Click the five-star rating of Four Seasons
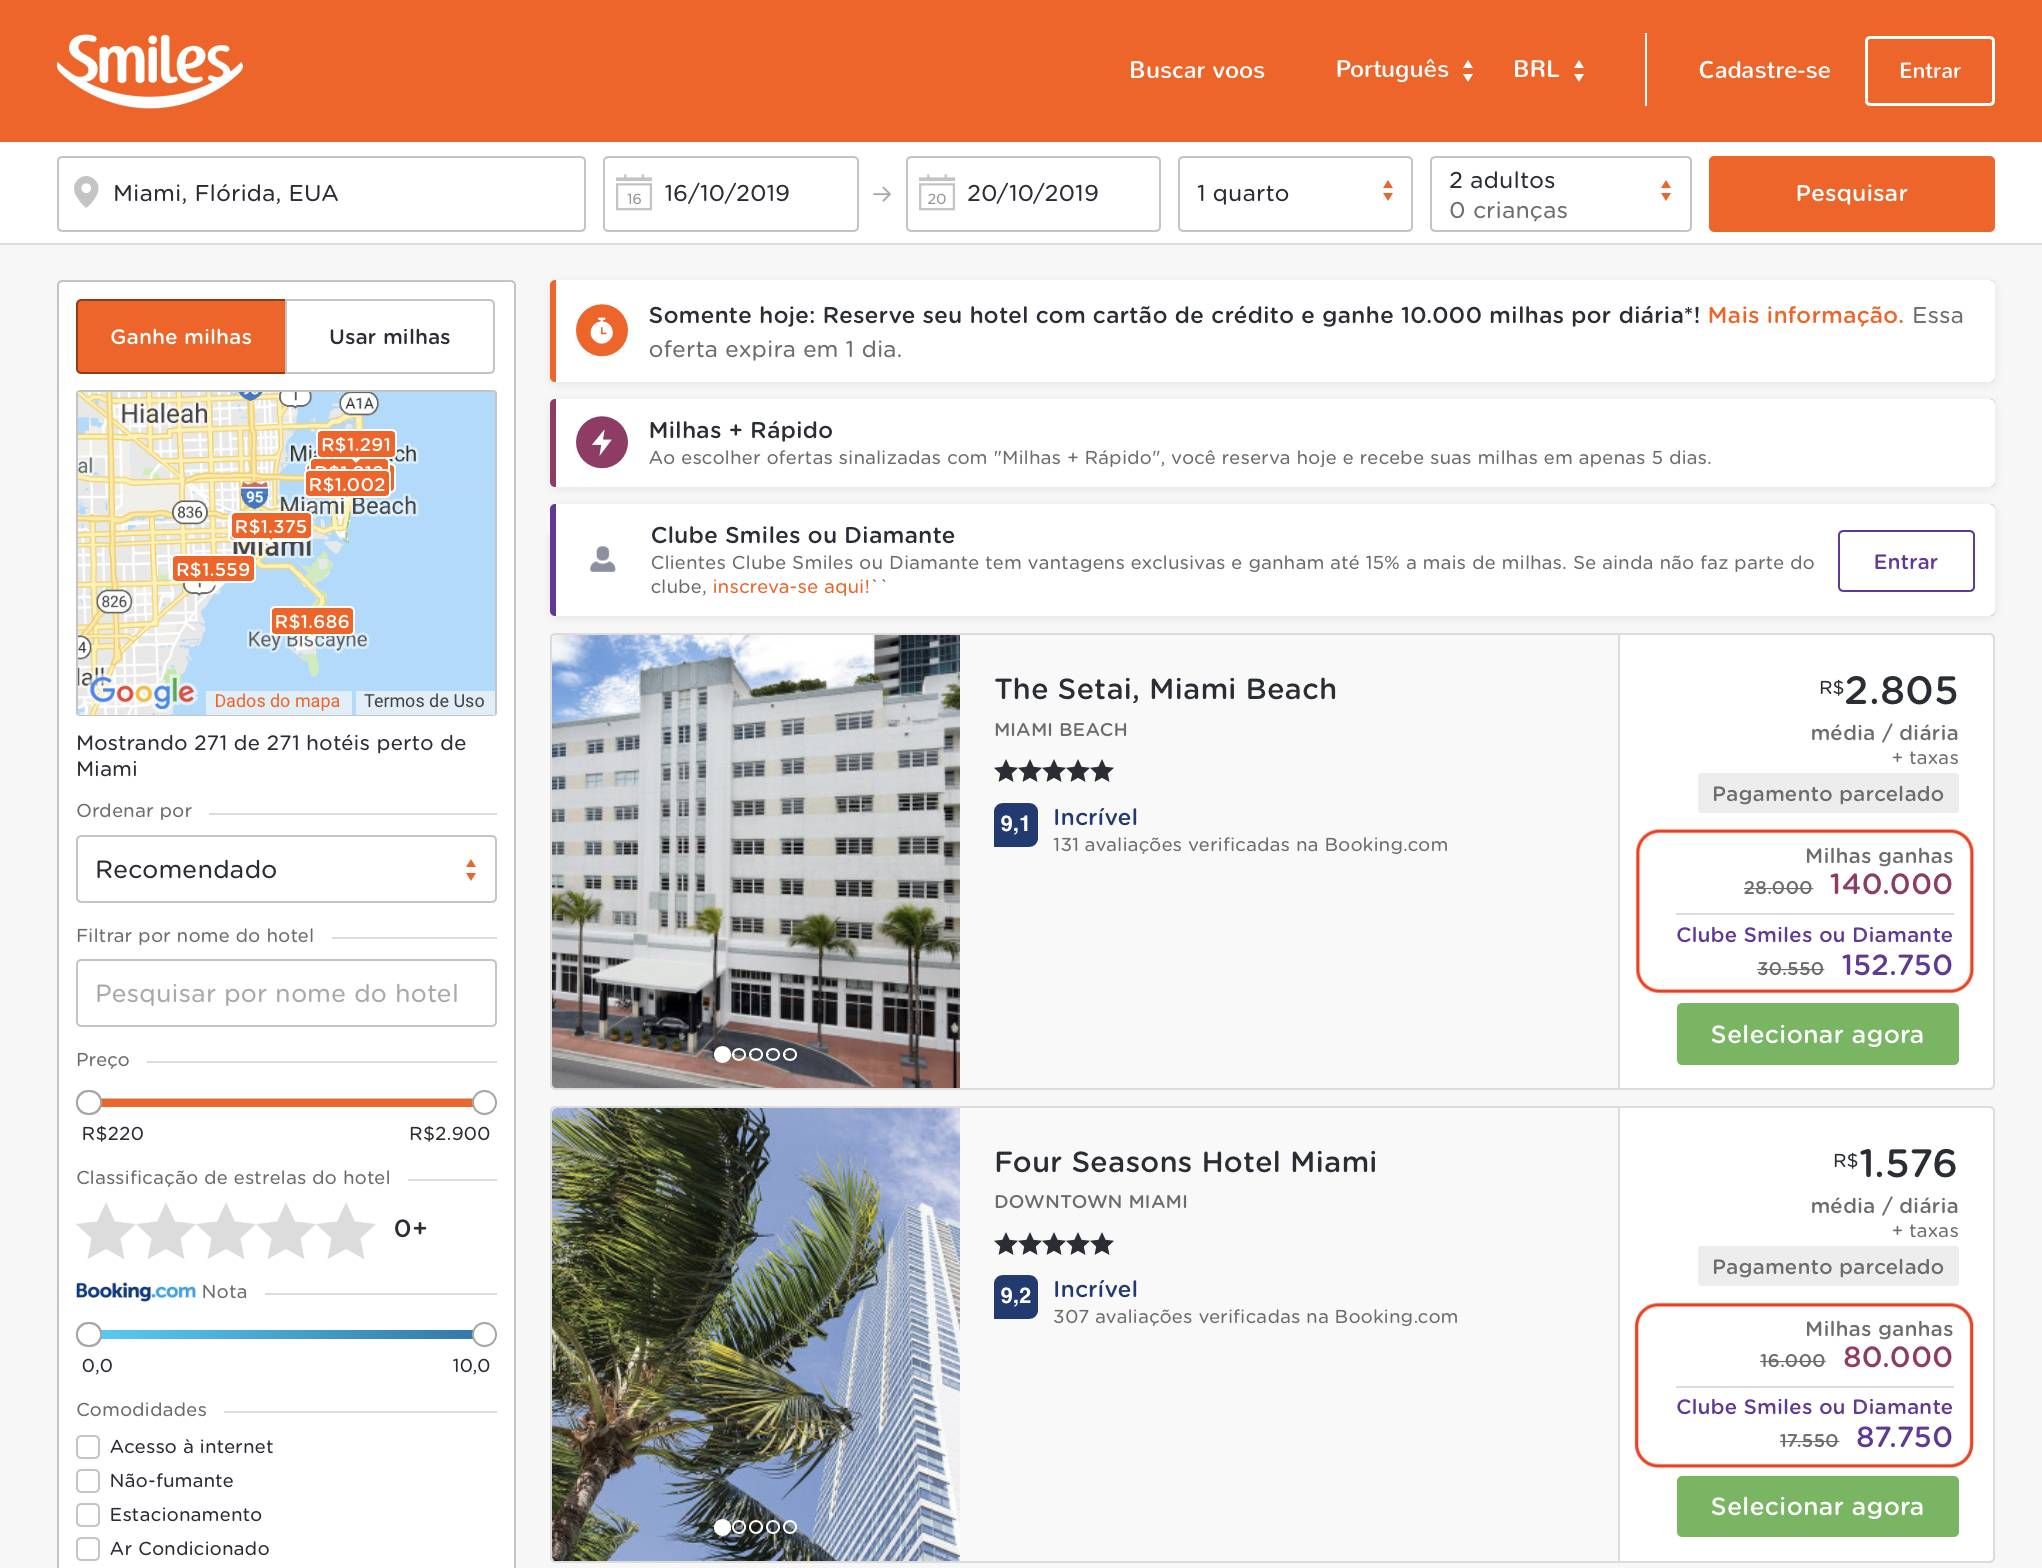 click(1053, 1244)
